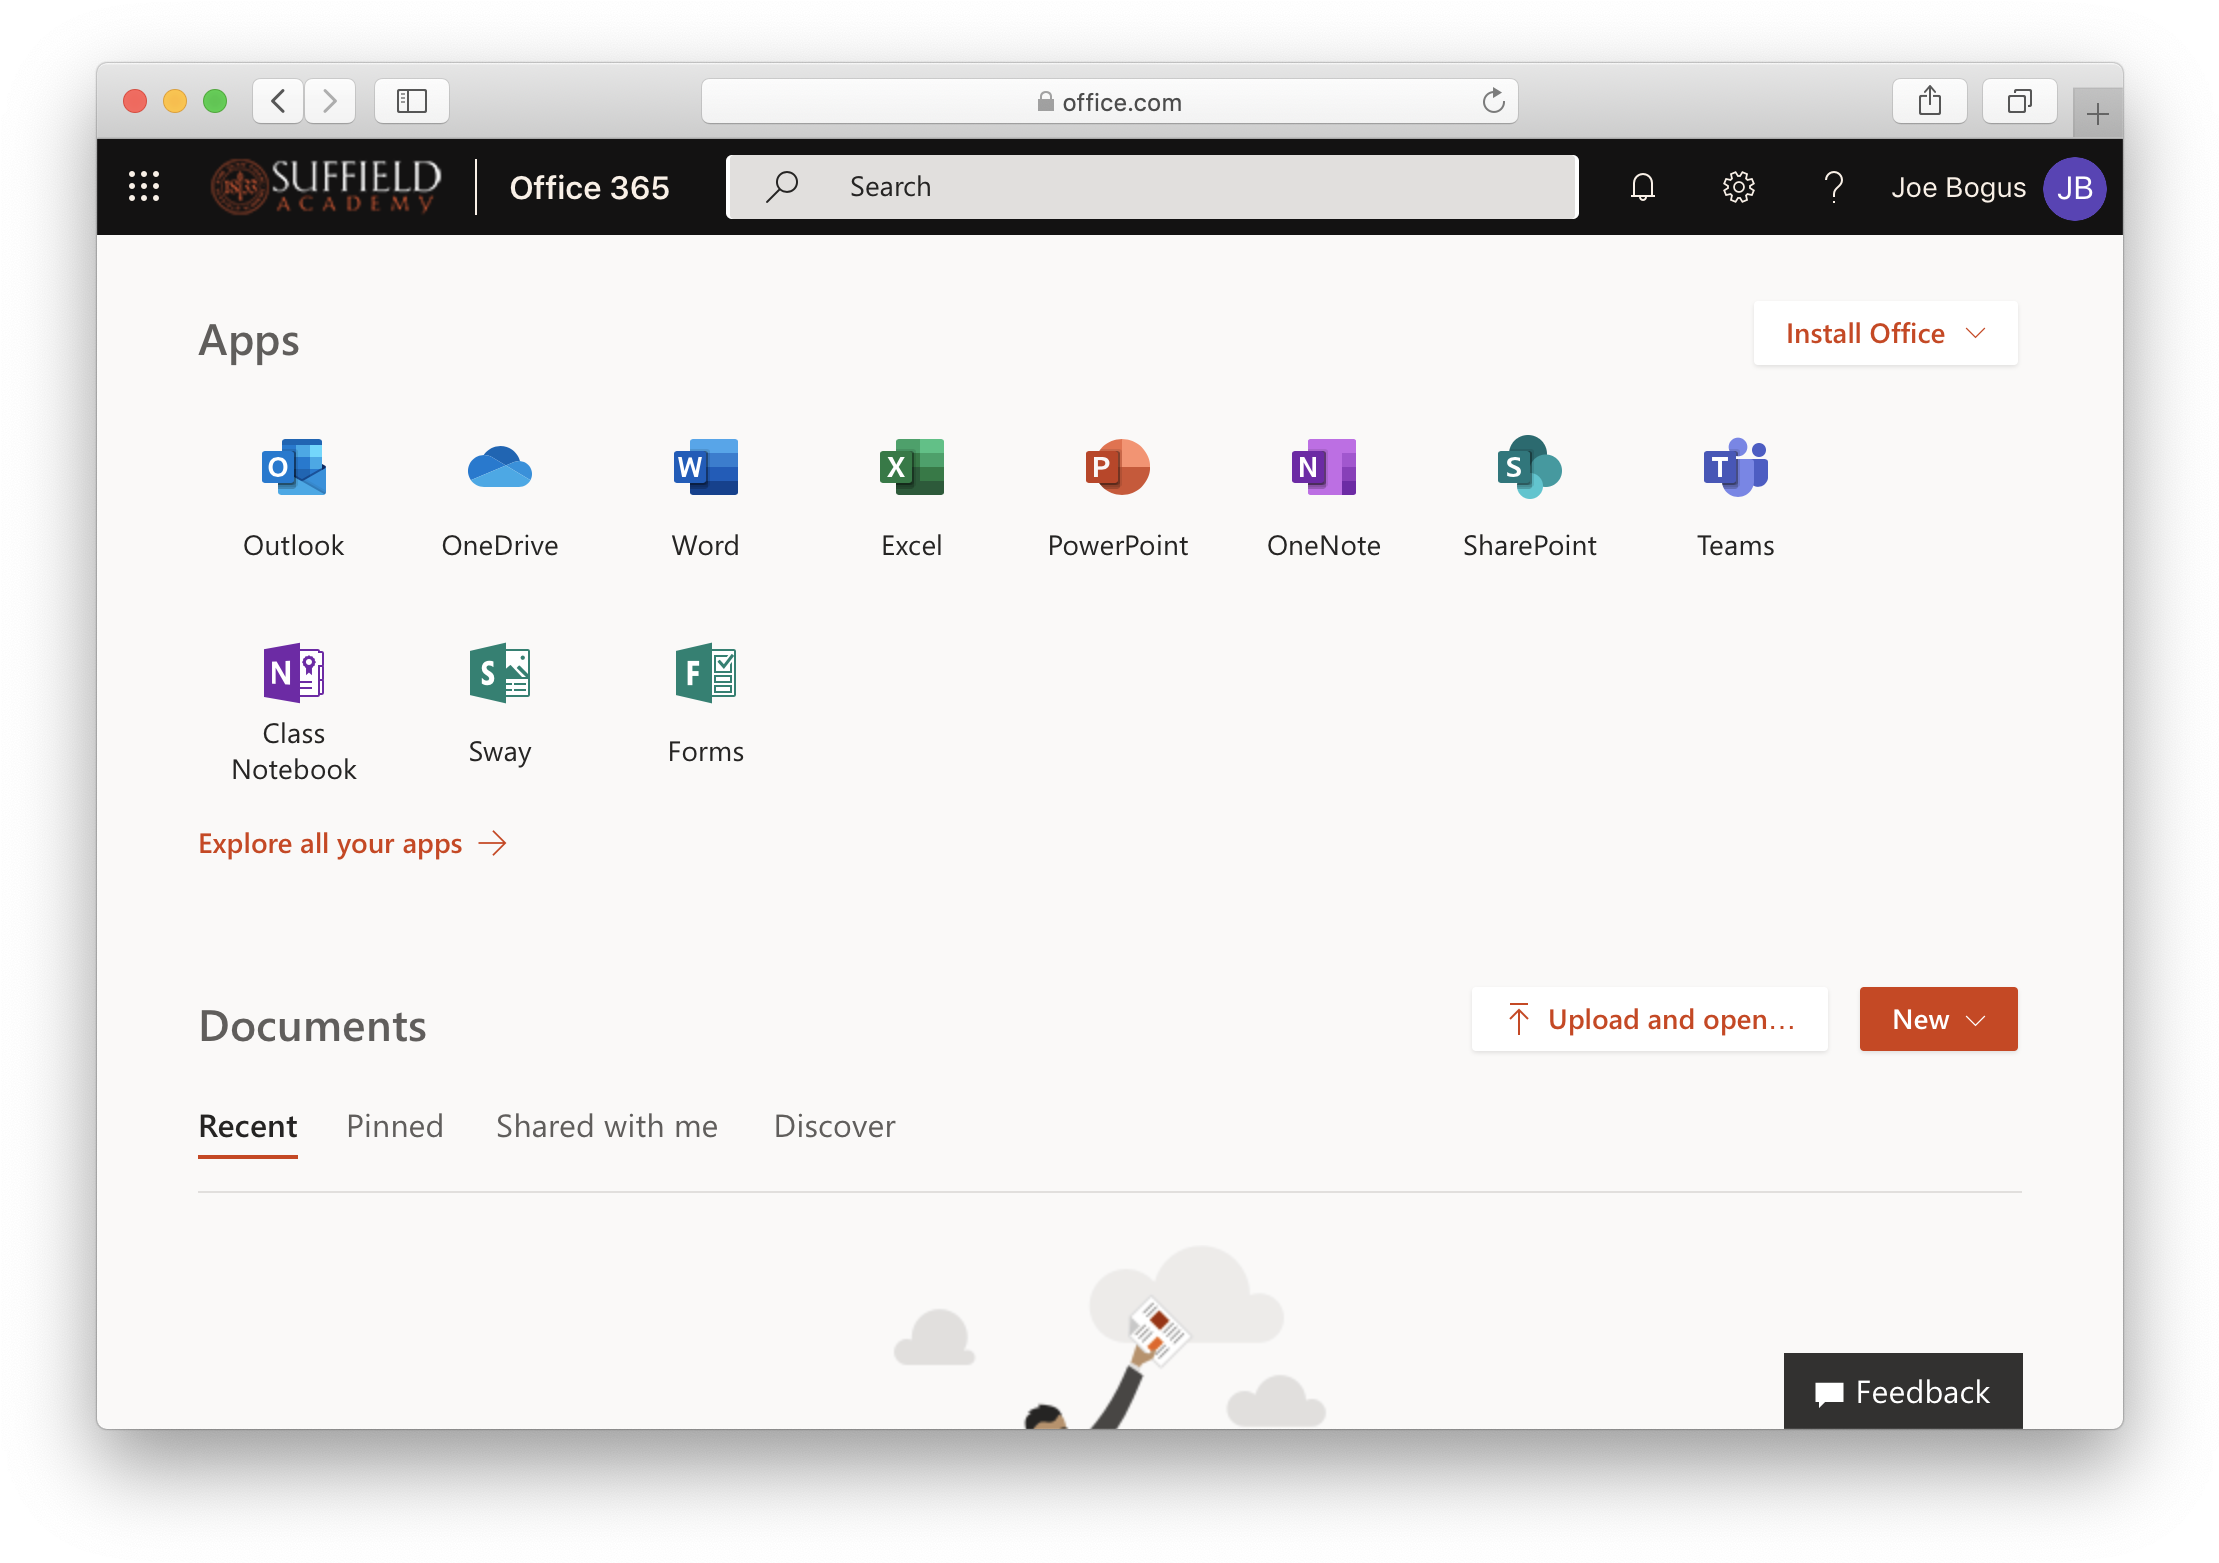Screen dimensions: 2219x1563
Task: Open the app launcher waffle menu
Action: (144, 187)
